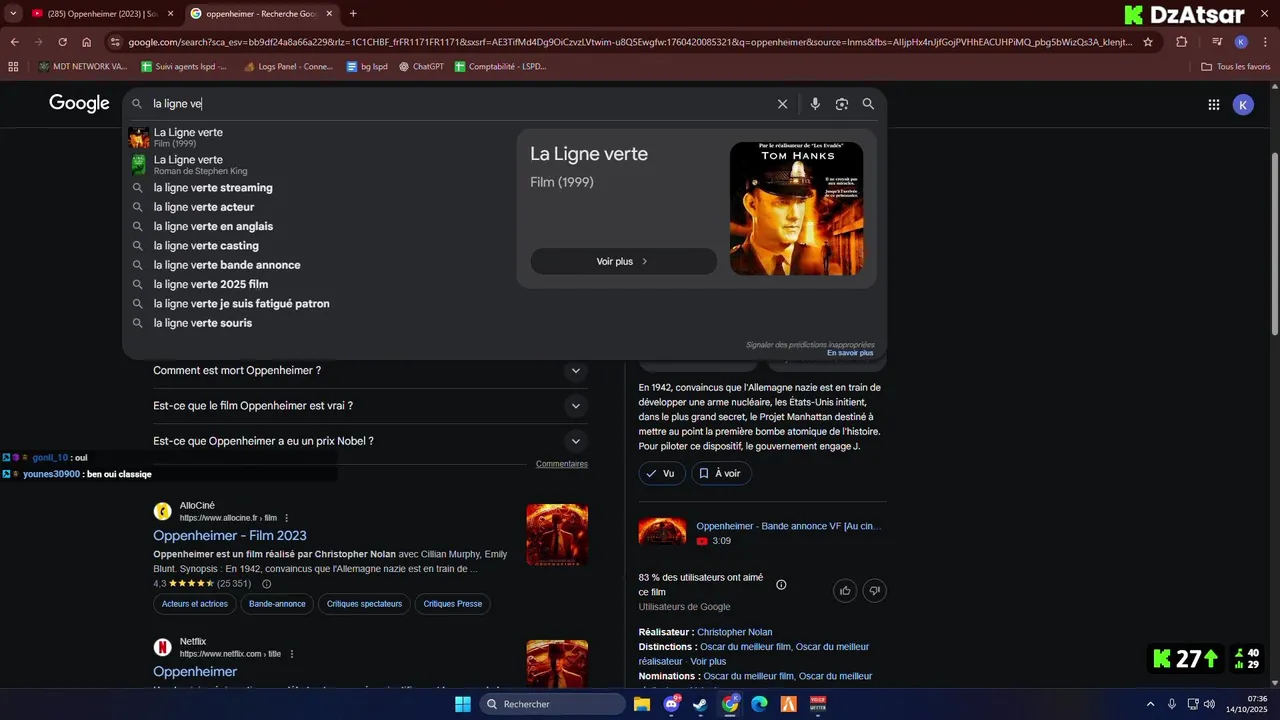This screenshot has height=720, width=1280.
Task: Click the page vertical scrollbar
Action: coord(1274,243)
